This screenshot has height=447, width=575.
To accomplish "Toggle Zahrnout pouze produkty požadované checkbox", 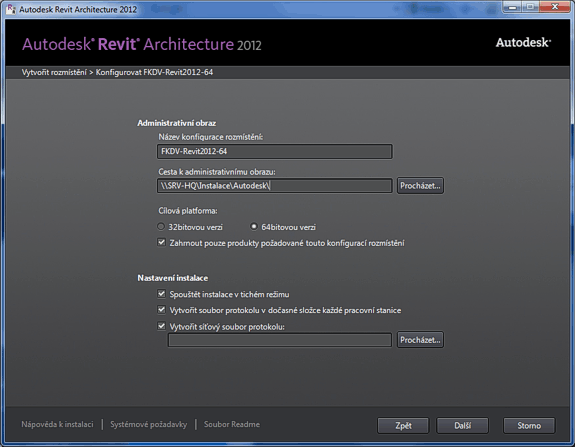I will pos(161,242).
